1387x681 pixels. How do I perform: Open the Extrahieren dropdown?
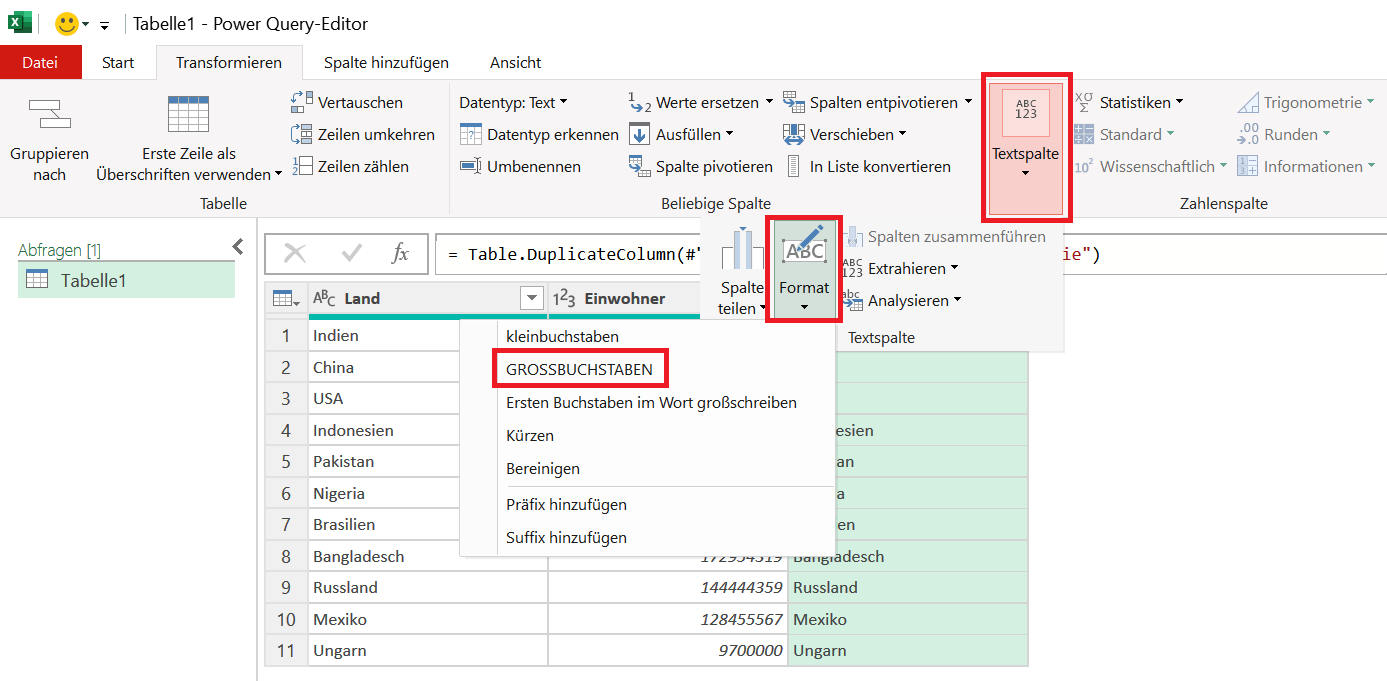tap(901, 268)
